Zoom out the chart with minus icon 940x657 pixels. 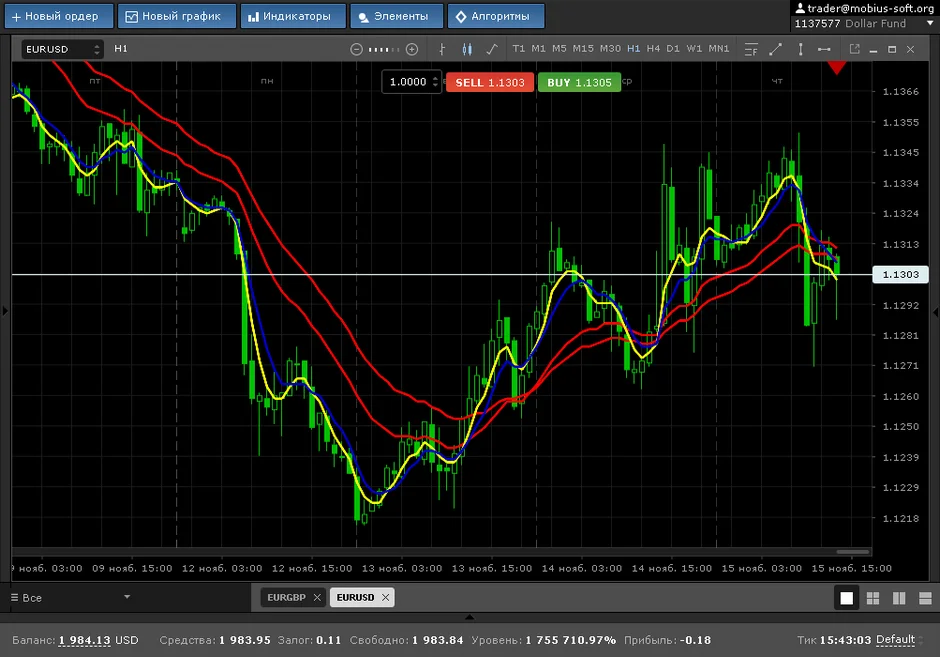coord(356,49)
